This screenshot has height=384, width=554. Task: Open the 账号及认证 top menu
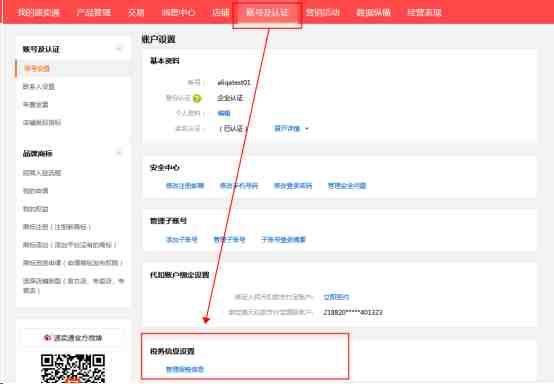pos(267,12)
